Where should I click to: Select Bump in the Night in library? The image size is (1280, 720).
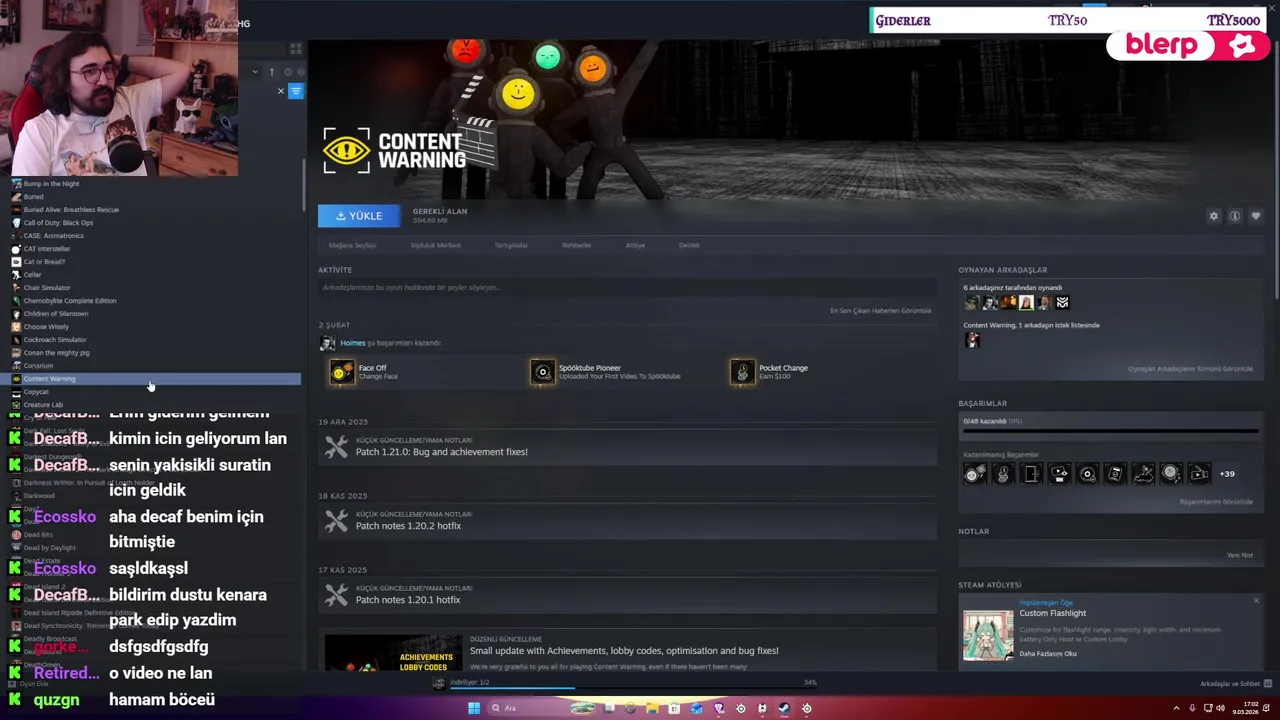tap(51, 184)
